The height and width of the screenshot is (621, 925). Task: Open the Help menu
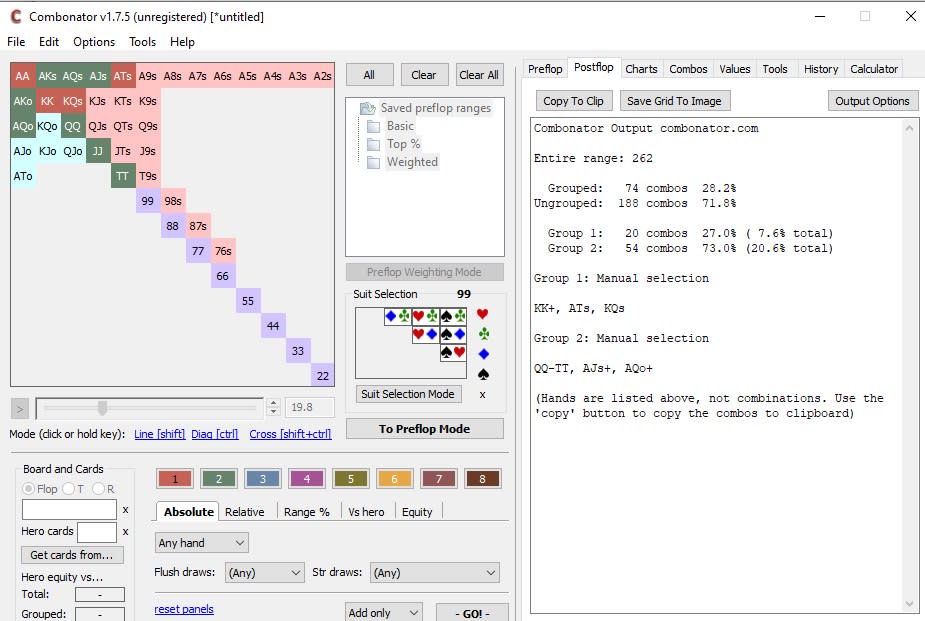[182, 42]
